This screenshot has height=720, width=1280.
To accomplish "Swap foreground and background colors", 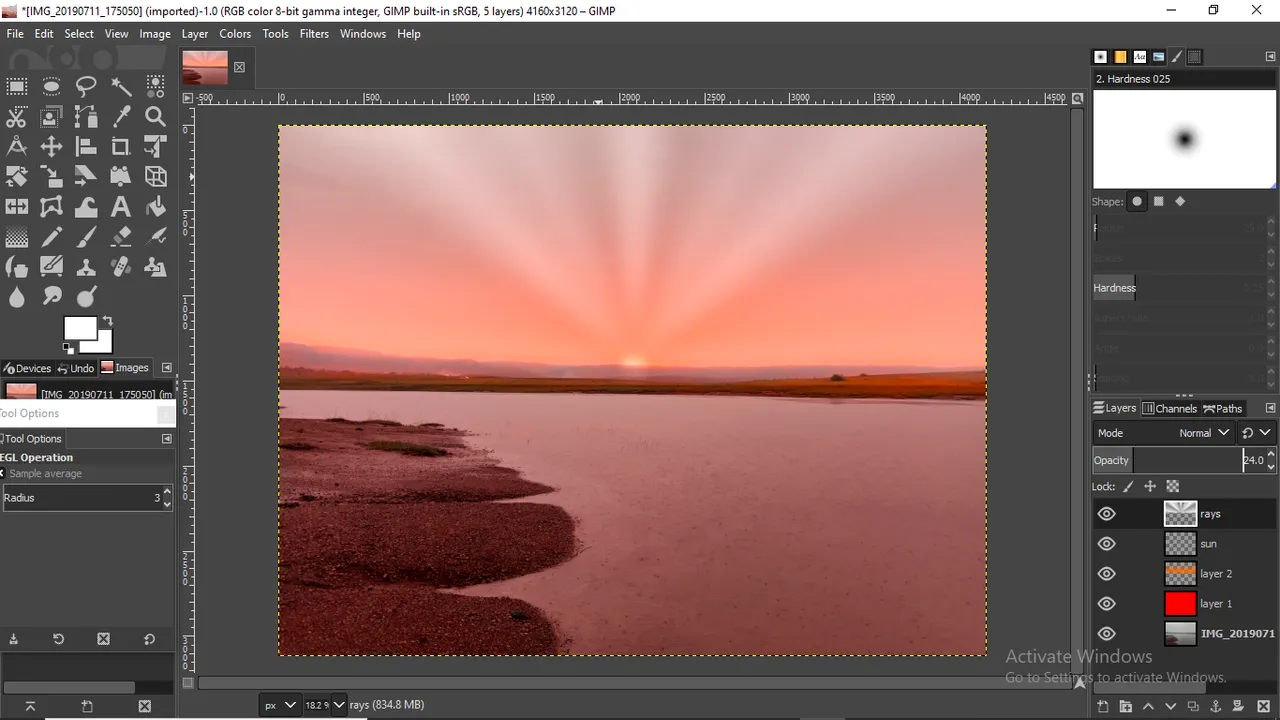I will click(x=107, y=321).
